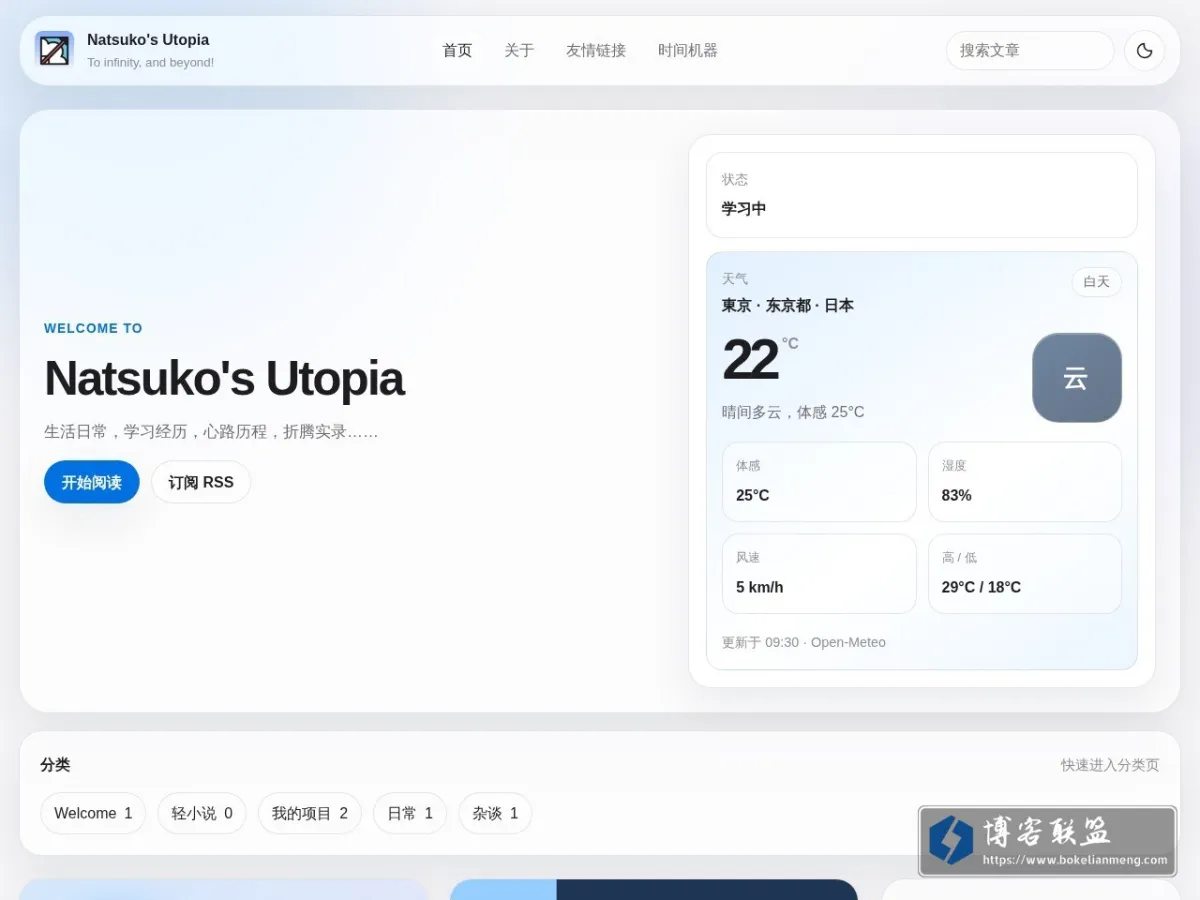
Task: Click the 更新于 09:30 · Open-Meteo text
Action: click(804, 642)
